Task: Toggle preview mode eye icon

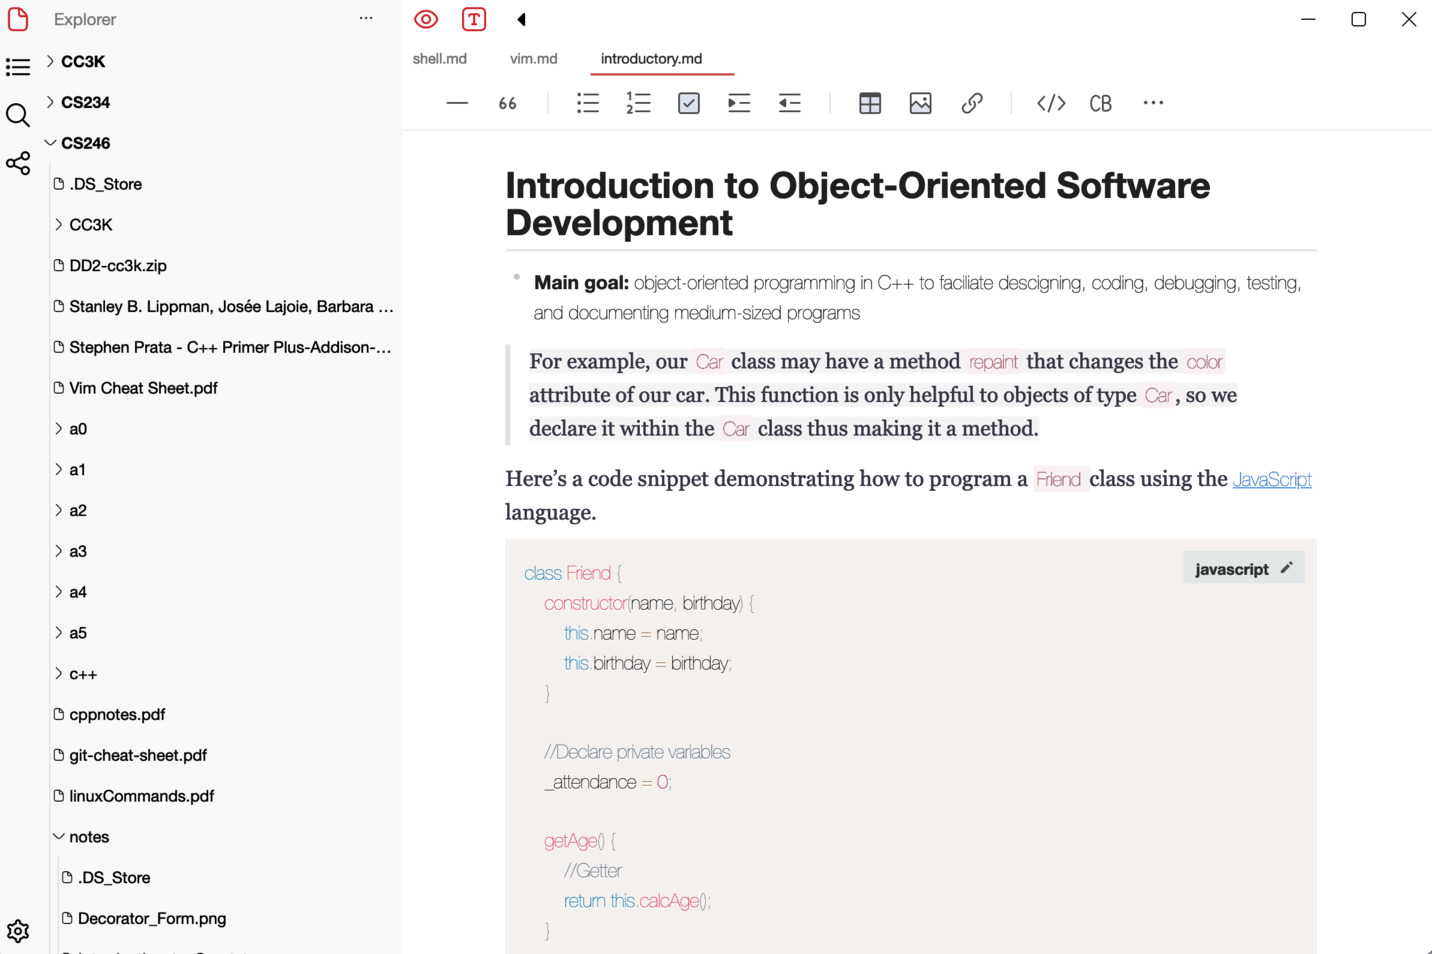Action: pyautogui.click(x=426, y=19)
